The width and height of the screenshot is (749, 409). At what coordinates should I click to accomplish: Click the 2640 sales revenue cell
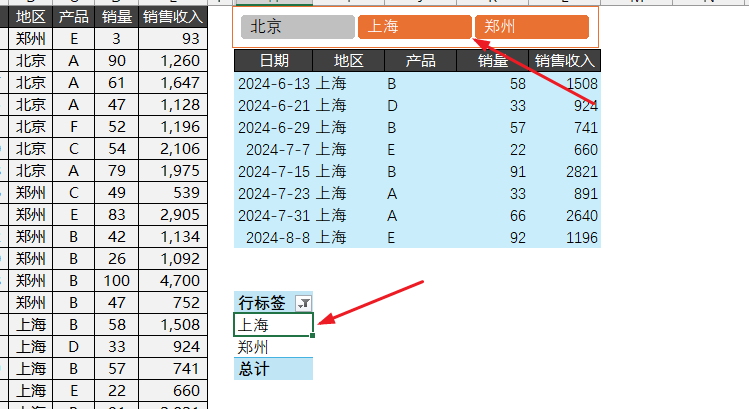click(565, 215)
